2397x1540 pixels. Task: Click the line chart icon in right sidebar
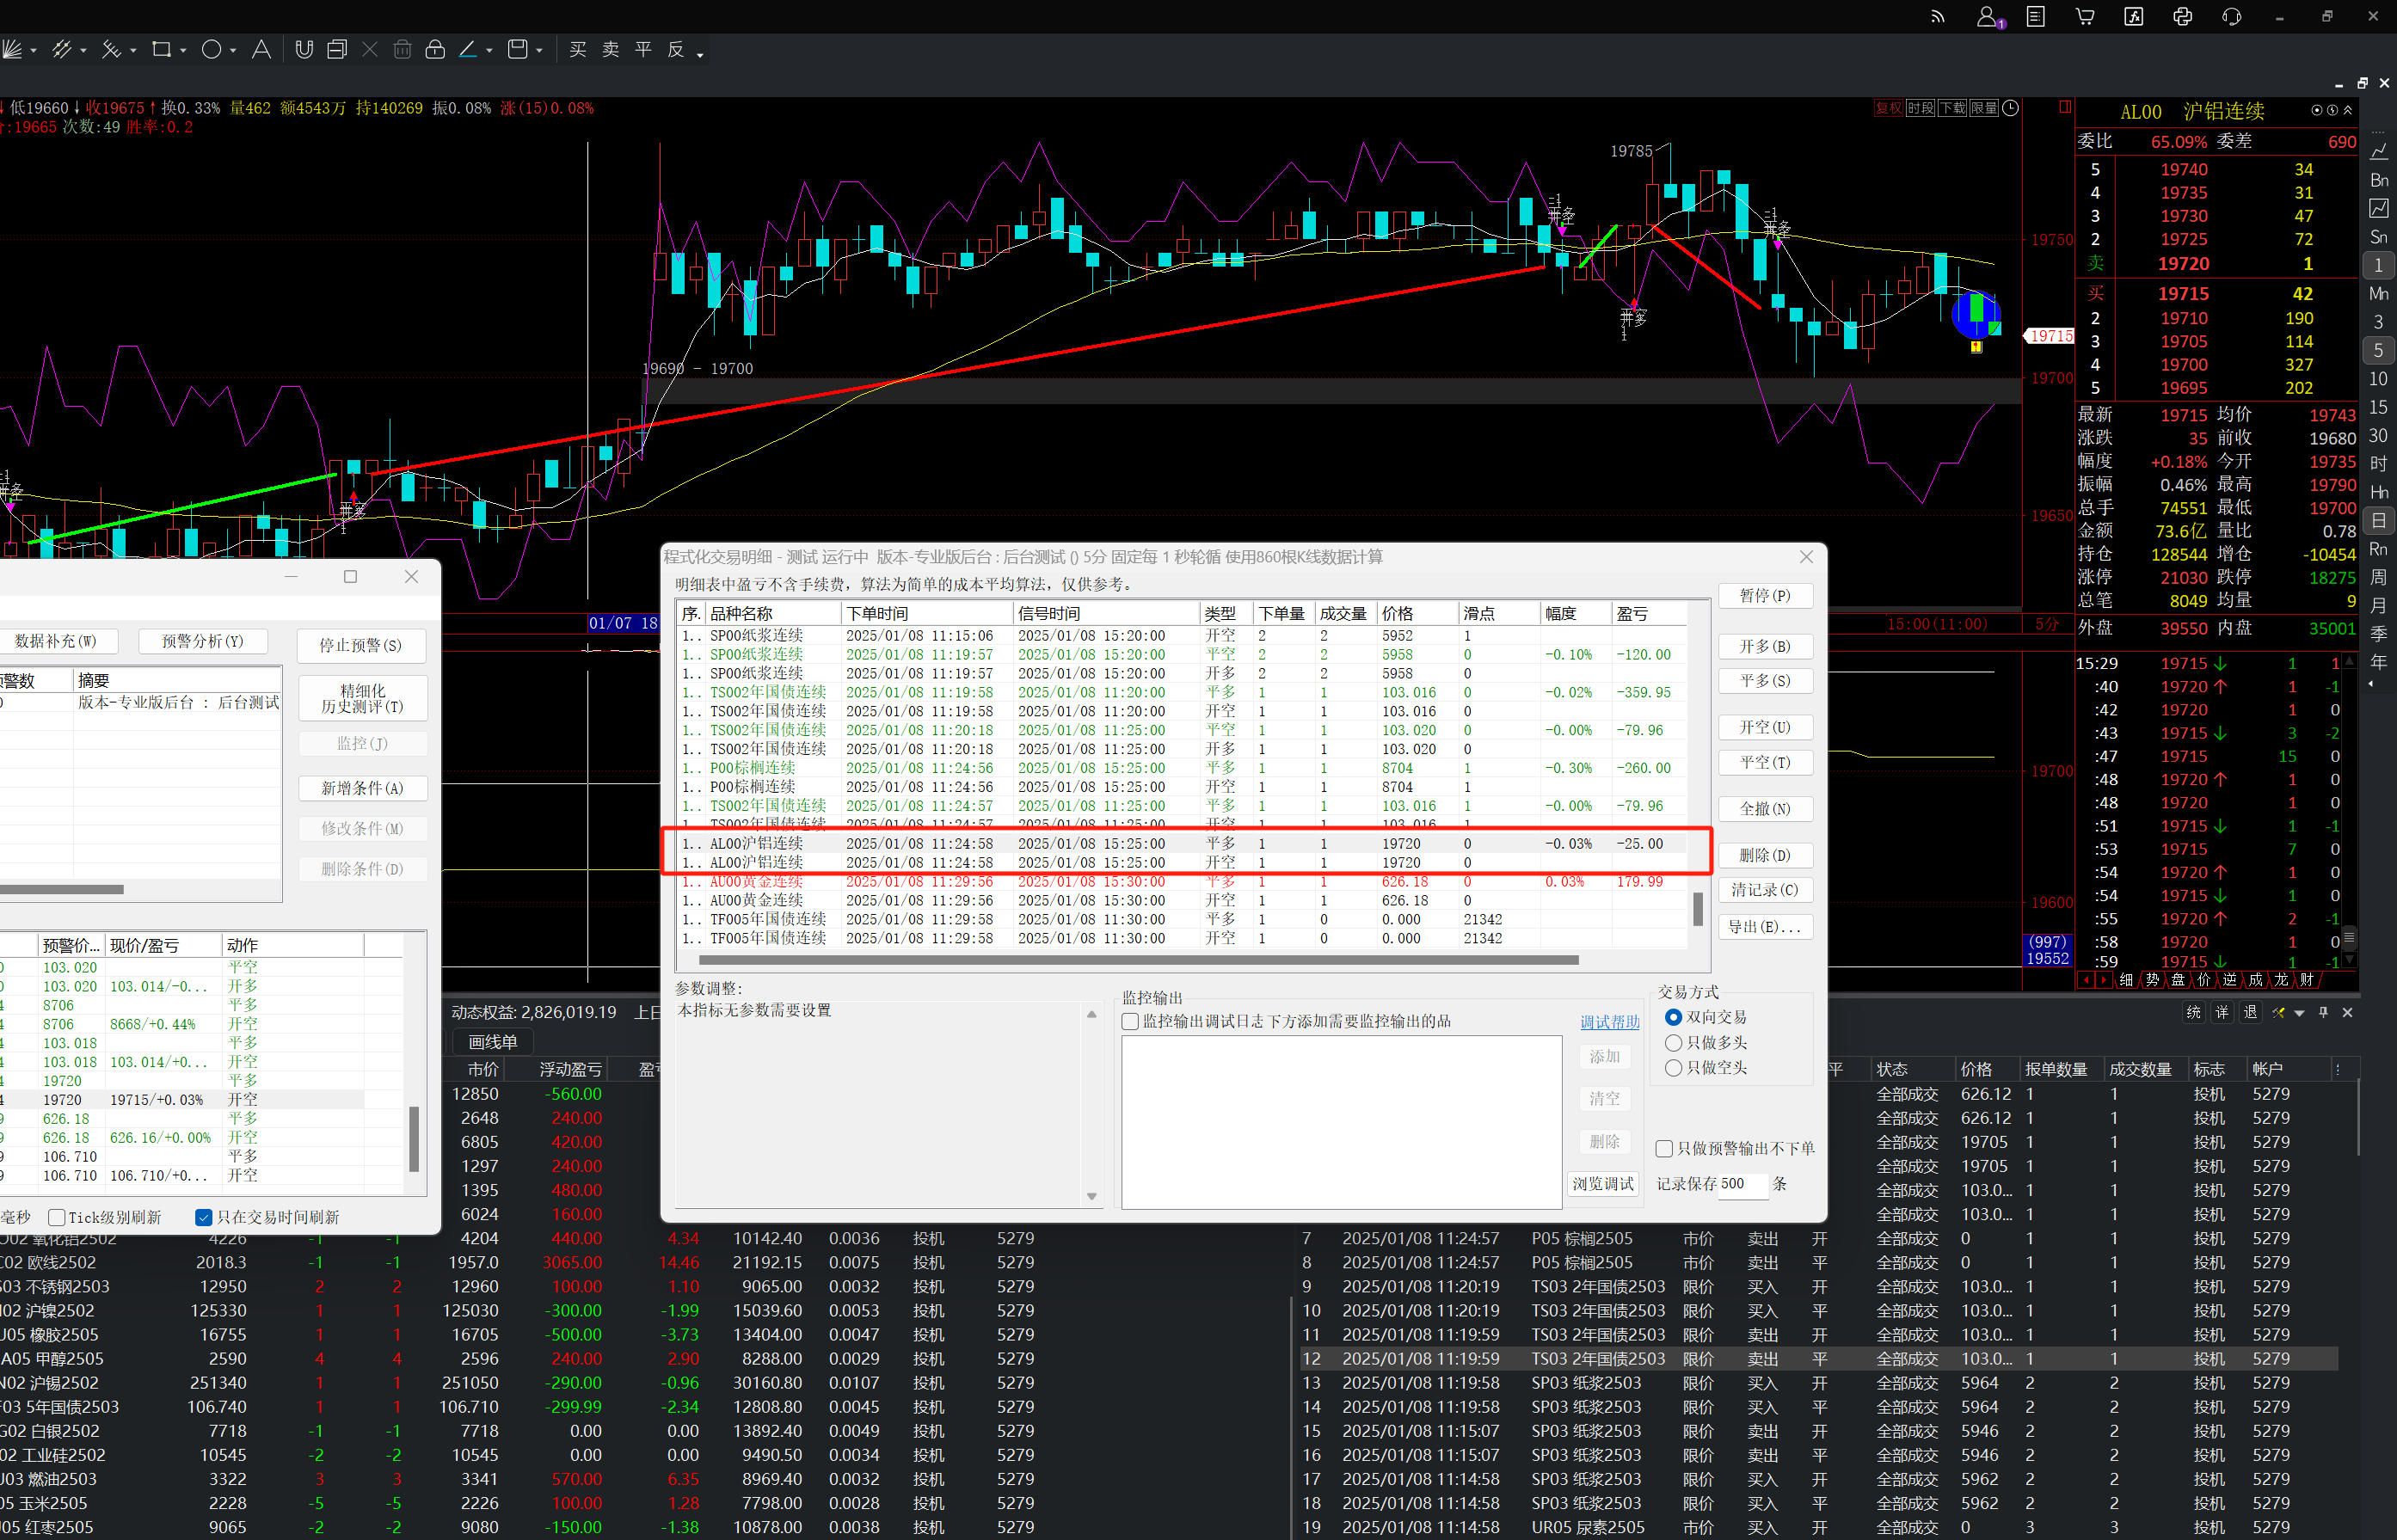coord(2379,151)
